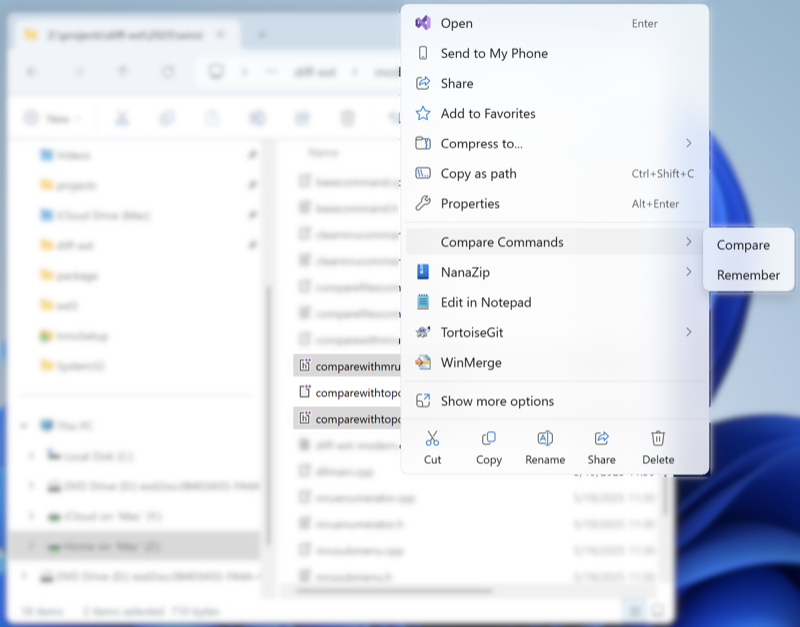Expand the Compress to submenu arrow

[689, 143]
